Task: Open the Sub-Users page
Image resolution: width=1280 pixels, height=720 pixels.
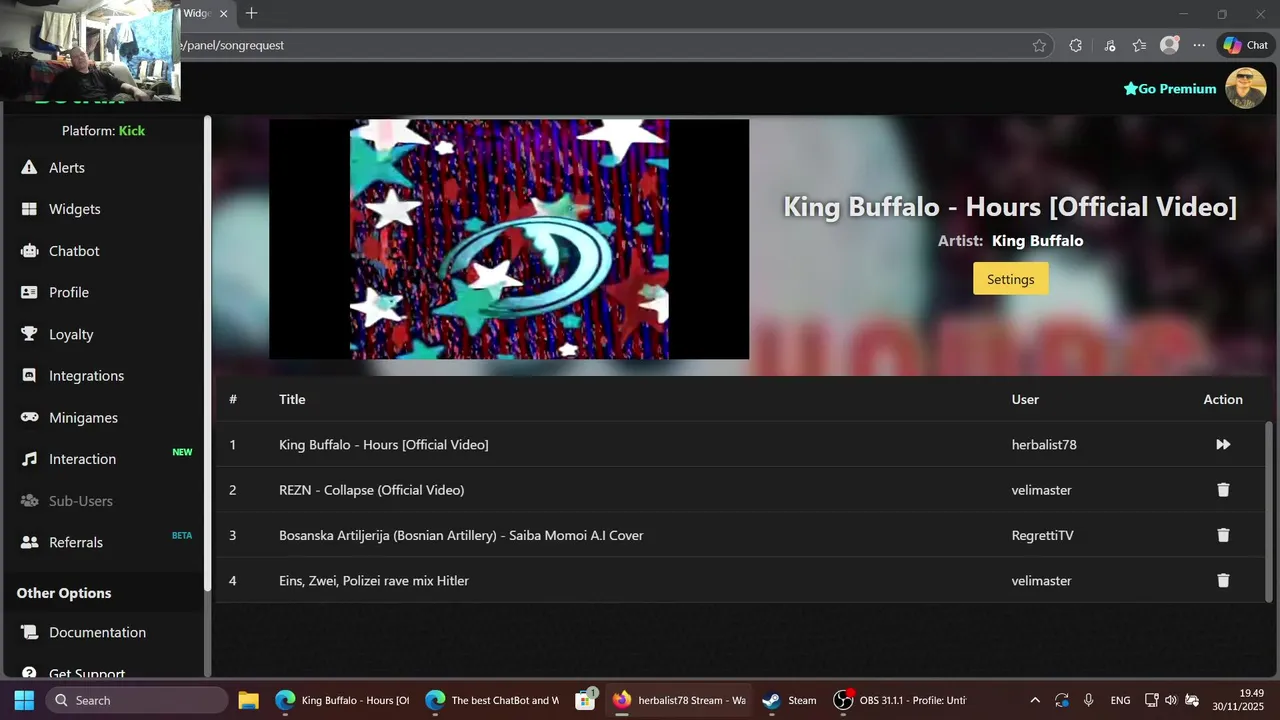Action: pyautogui.click(x=80, y=501)
